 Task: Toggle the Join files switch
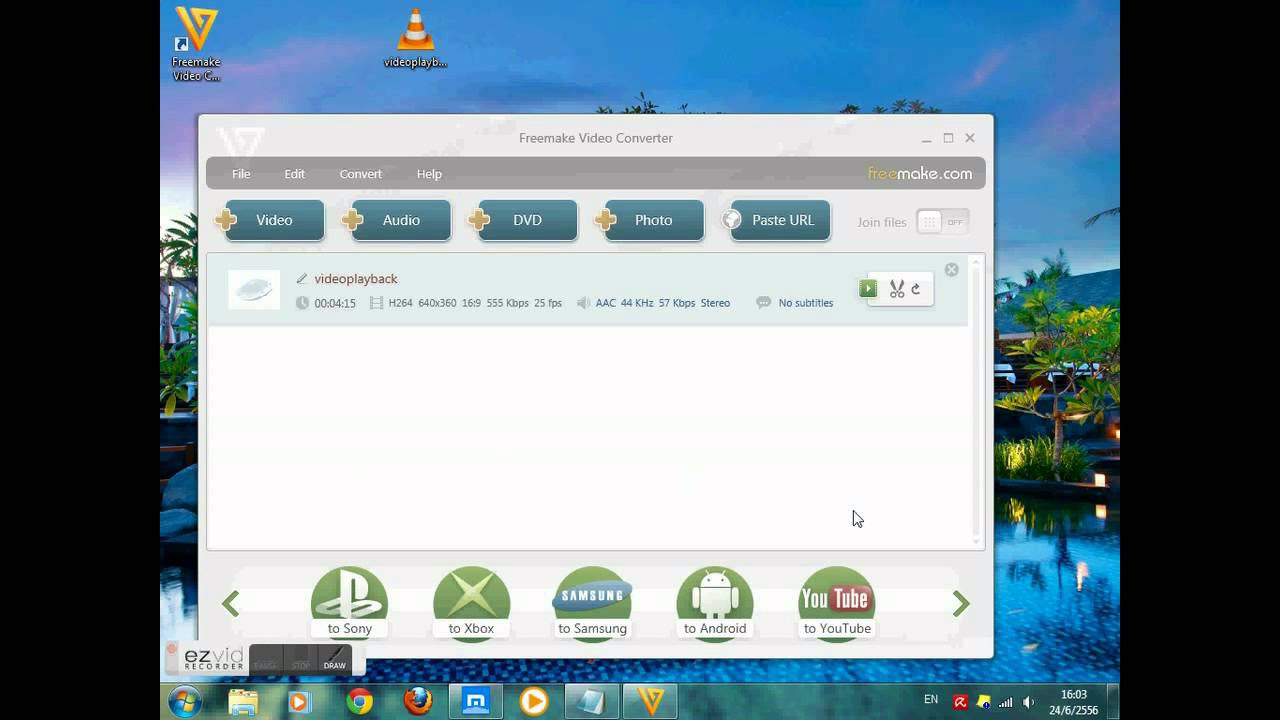point(942,222)
